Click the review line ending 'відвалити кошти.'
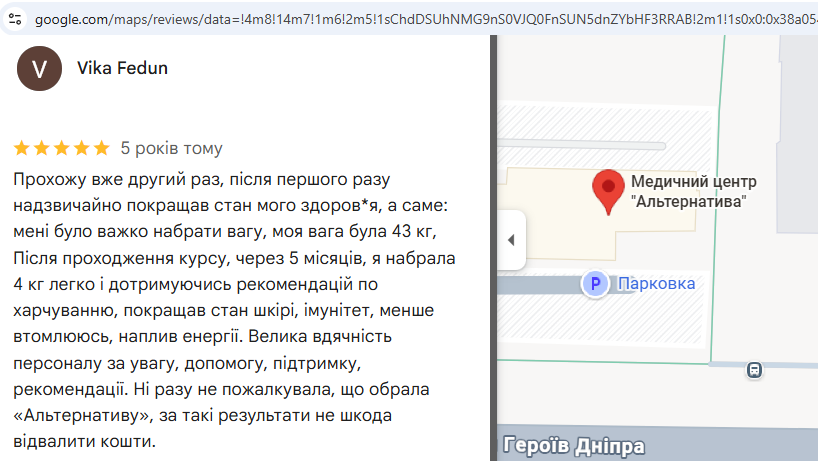 [85, 441]
